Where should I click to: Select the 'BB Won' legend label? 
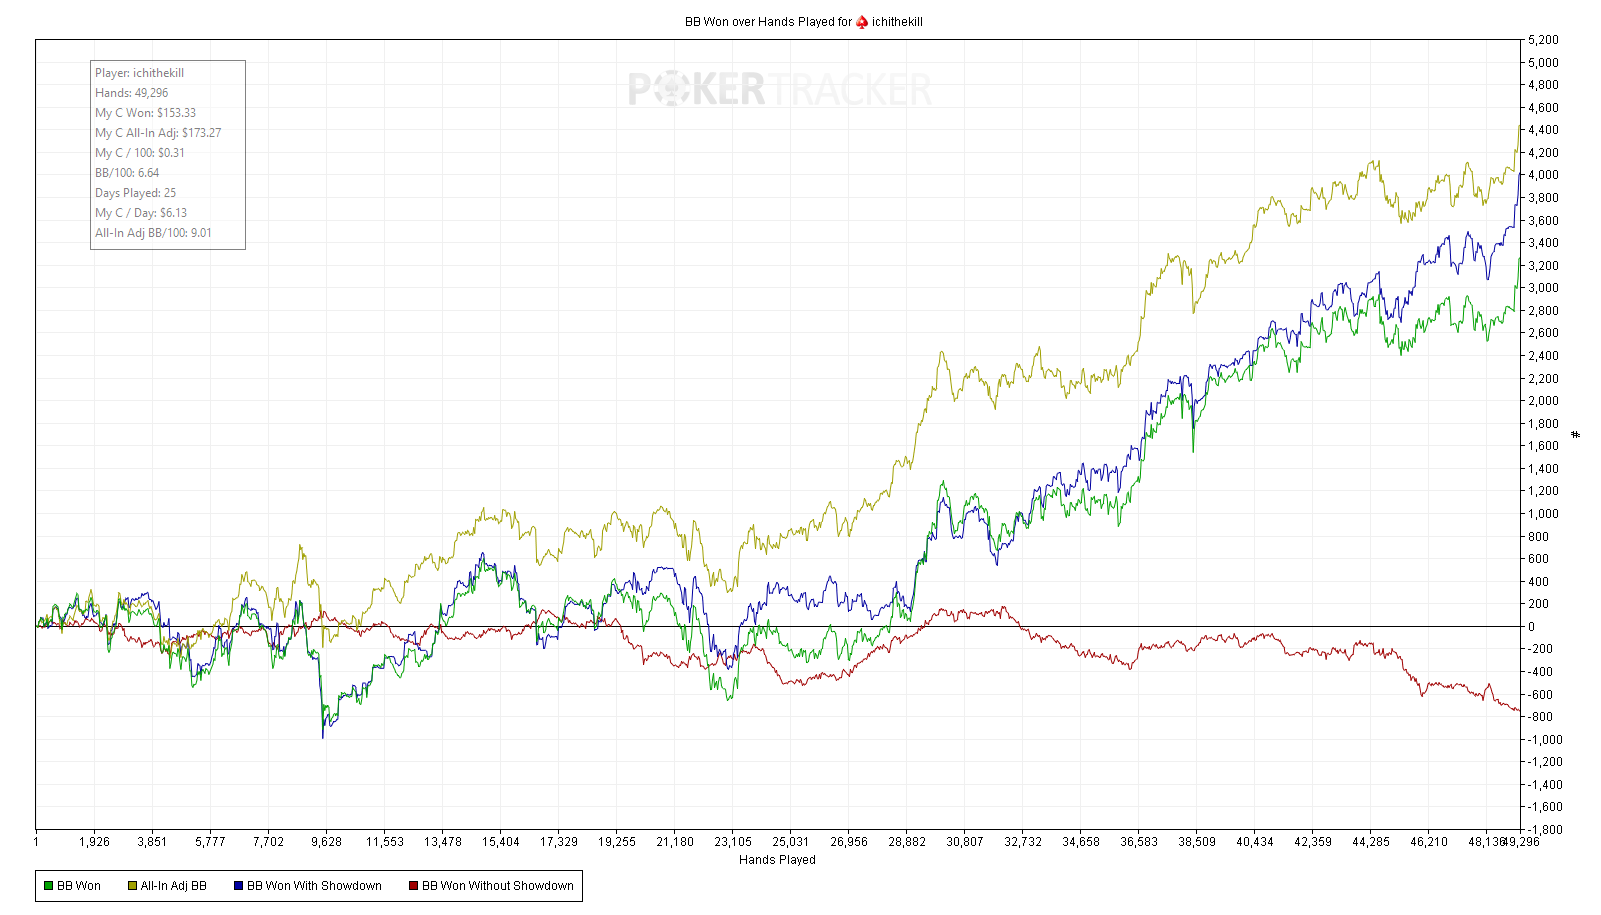(x=79, y=886)
